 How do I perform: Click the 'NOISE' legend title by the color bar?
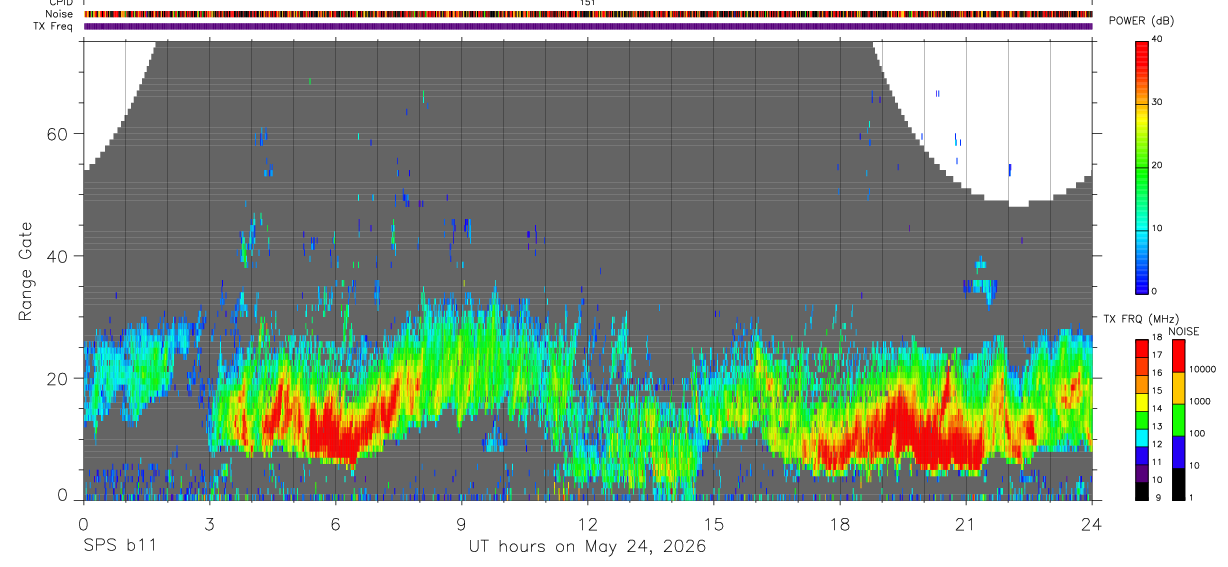pyautogui.click(x=1183, y=331)
